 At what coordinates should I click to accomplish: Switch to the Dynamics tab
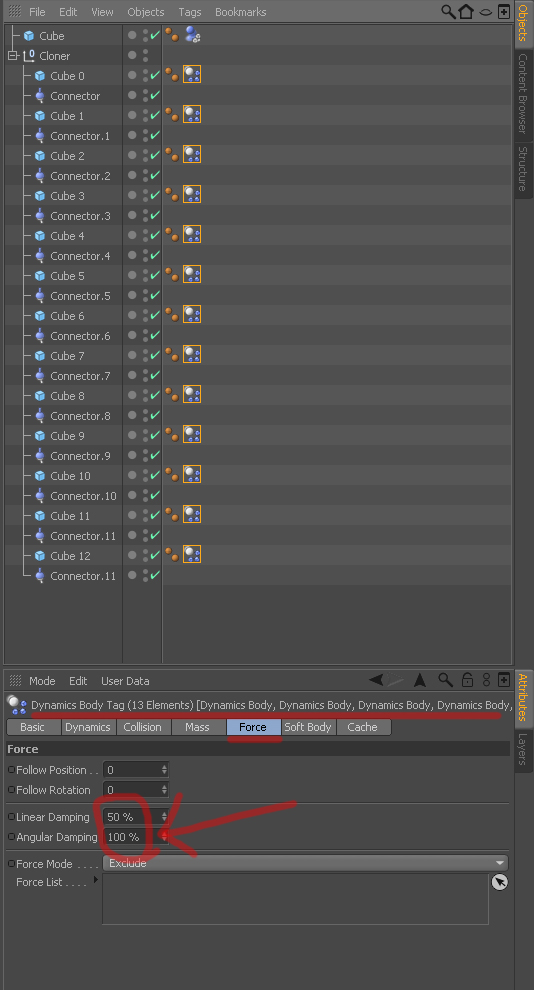pos(88,727)
